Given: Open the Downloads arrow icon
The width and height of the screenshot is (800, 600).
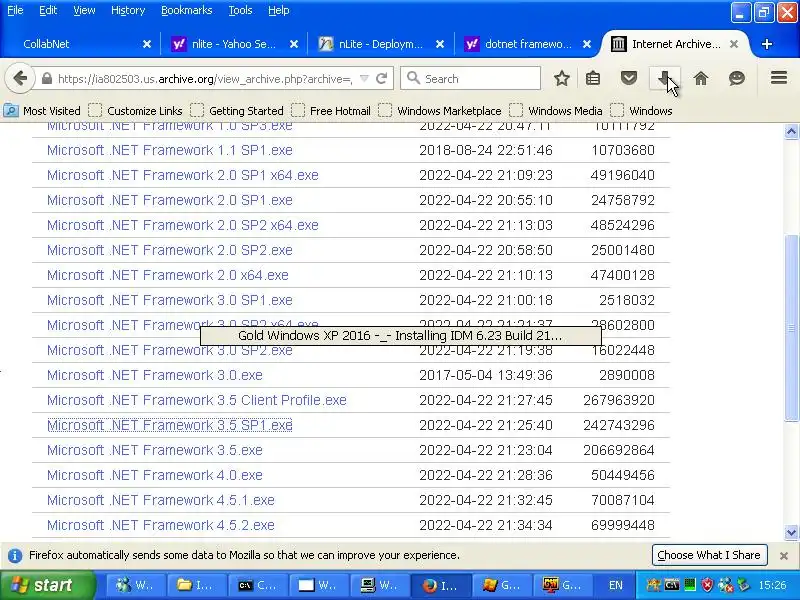Looking at the screenshot, I should pyautogui.click(x=664, y=79).
